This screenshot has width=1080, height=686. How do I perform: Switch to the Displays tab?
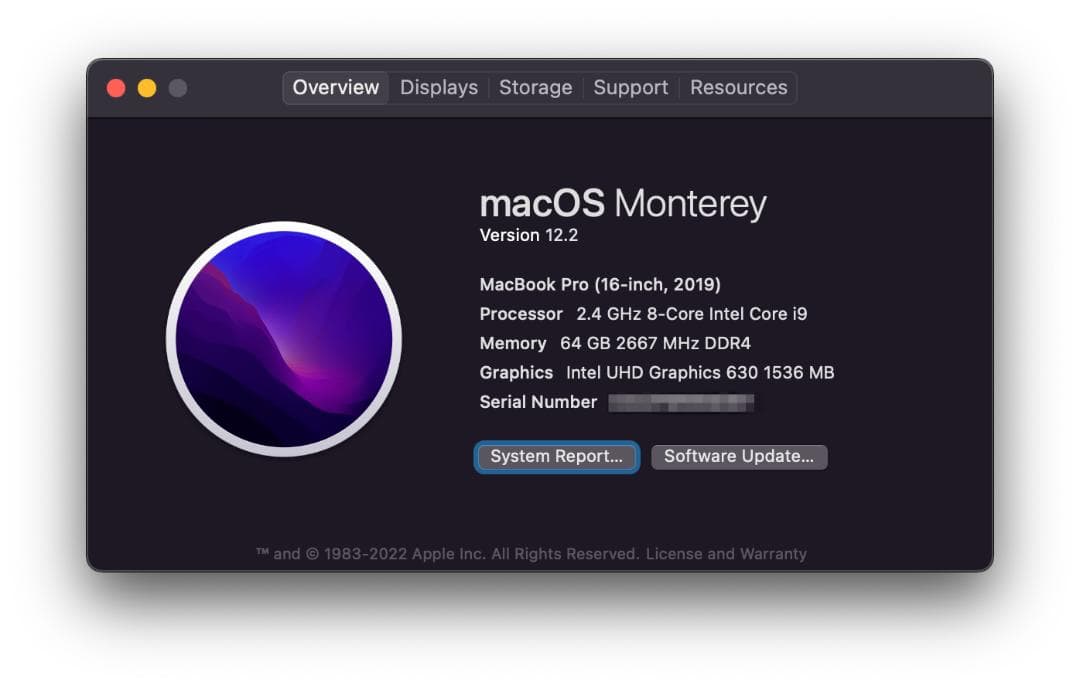pos(438,88)
